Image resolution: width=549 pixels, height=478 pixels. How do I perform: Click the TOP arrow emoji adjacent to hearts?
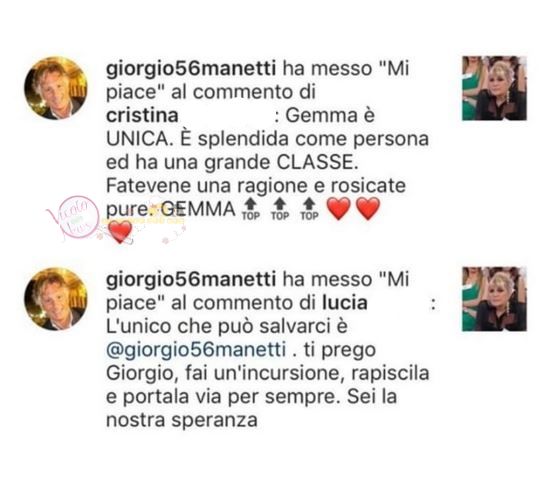pos(309,209)
